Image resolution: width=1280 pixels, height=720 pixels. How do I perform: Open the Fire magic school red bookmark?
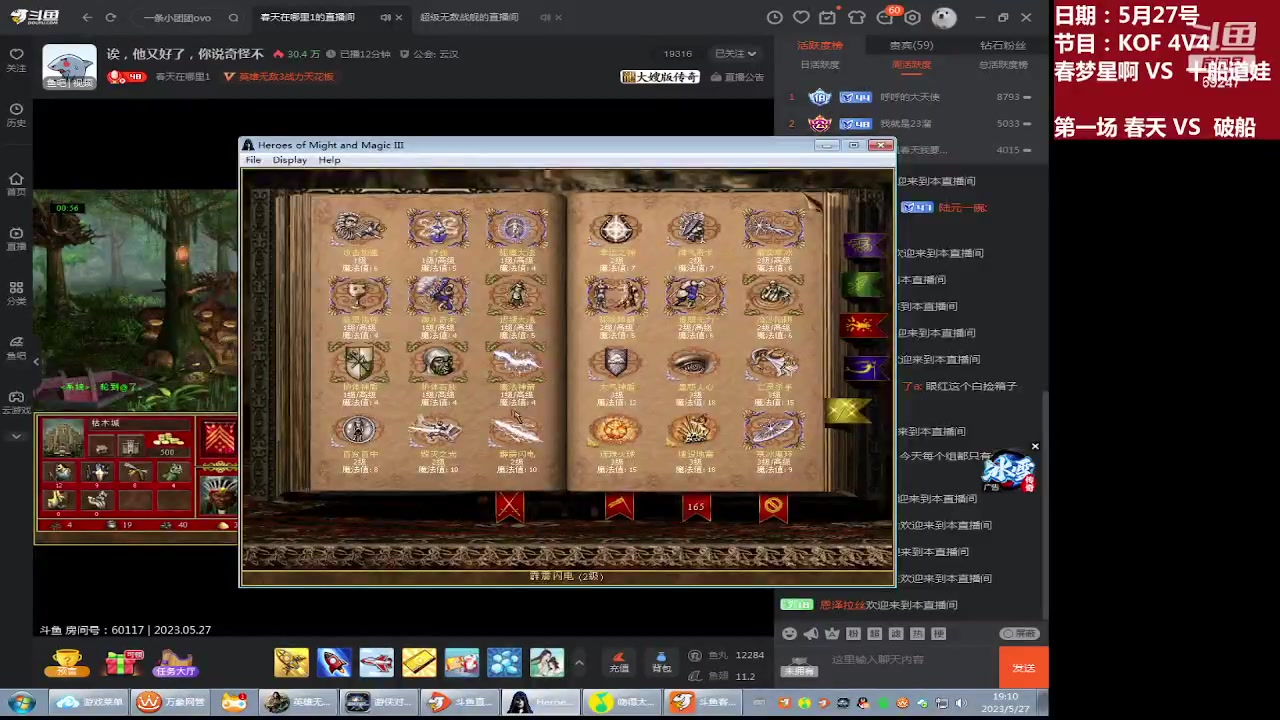point(864,326)
